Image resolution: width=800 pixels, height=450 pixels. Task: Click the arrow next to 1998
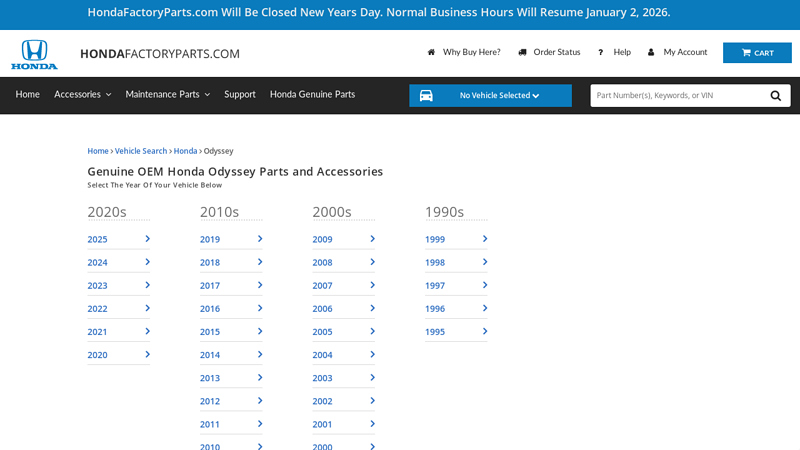coord(485,262)
